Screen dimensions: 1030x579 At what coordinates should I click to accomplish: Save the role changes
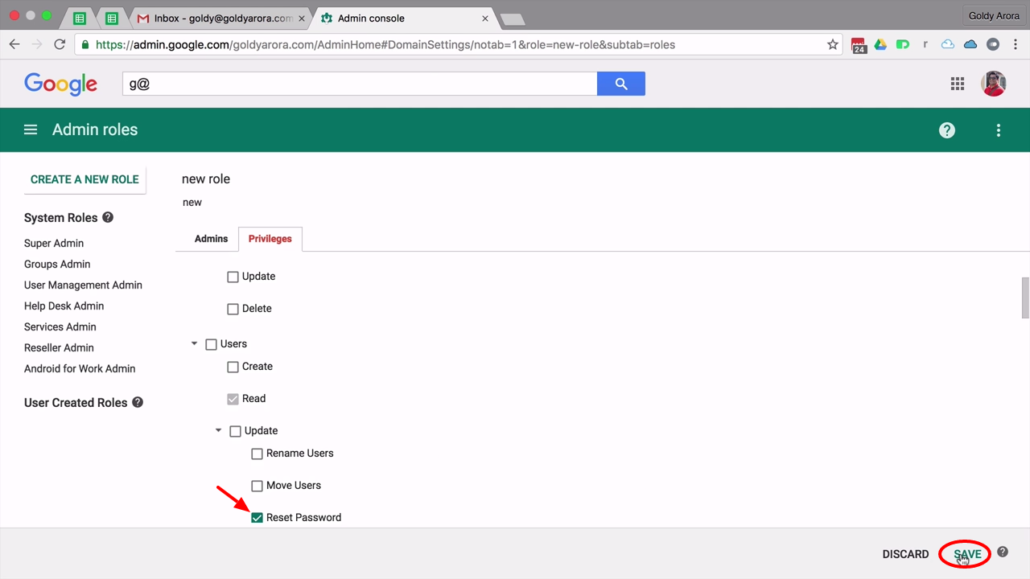[x=968, y=554]
